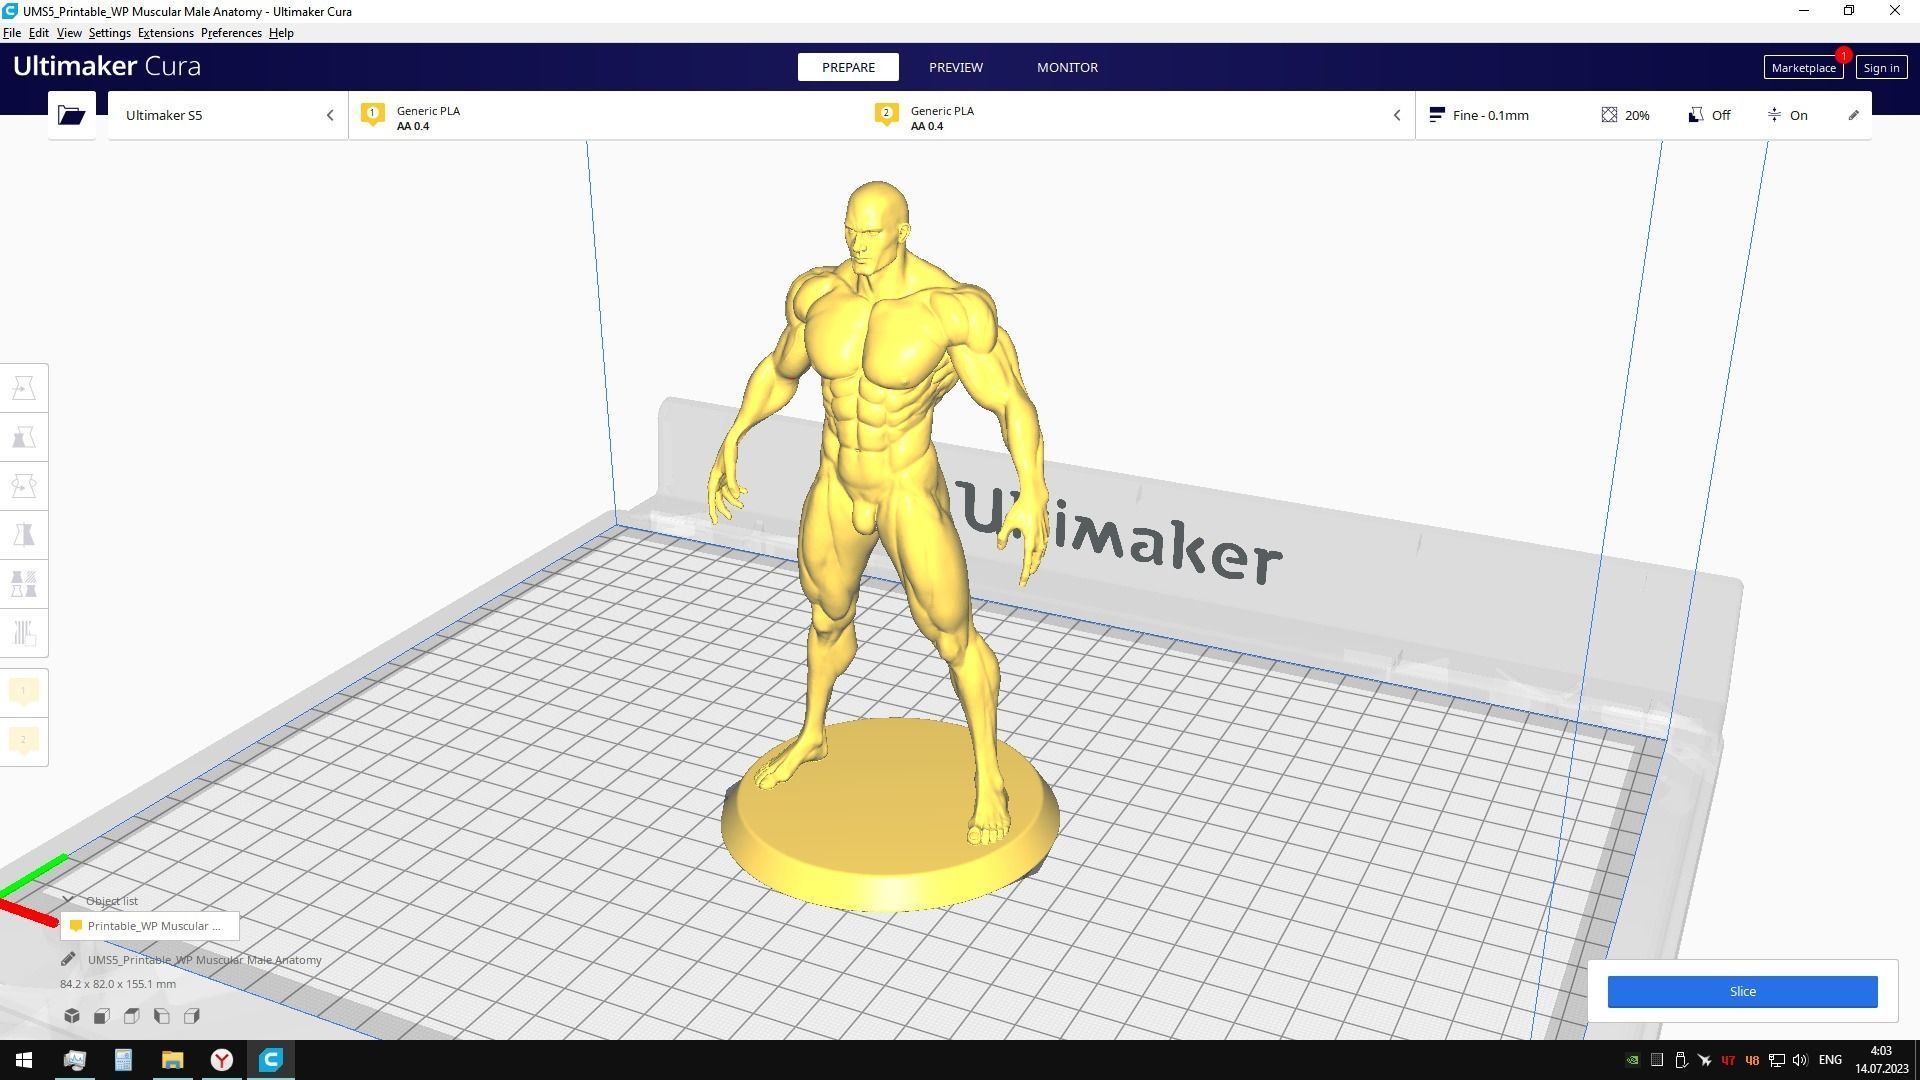The width and height of the screenshot is (1920, 1080).
Task: Collapse the Object list chevron
Action: [x=68, y=901]
